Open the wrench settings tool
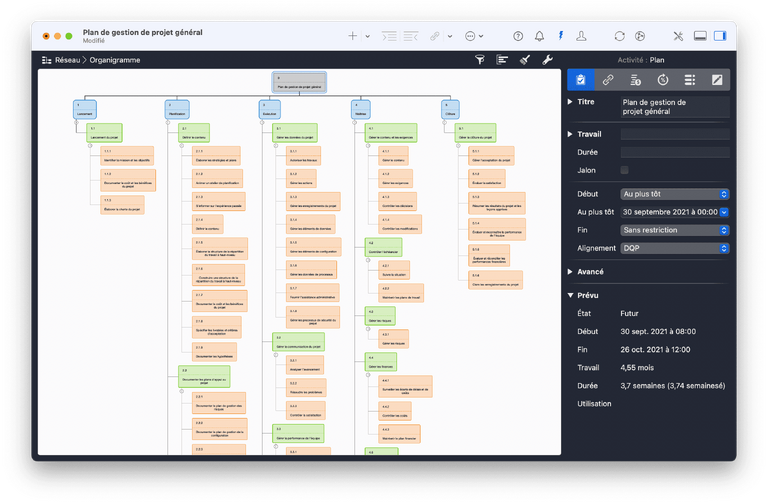Screen dimensions: 768x503 (547, 60)
